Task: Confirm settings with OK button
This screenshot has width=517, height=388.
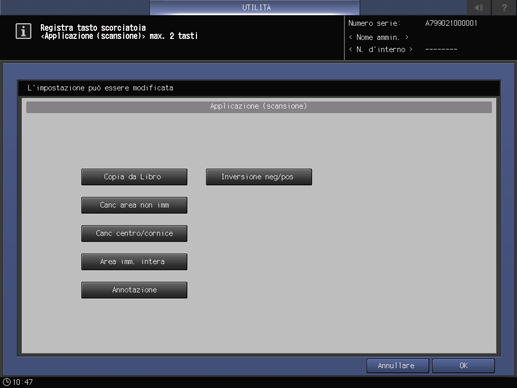Action: click(x=463, y=366)
